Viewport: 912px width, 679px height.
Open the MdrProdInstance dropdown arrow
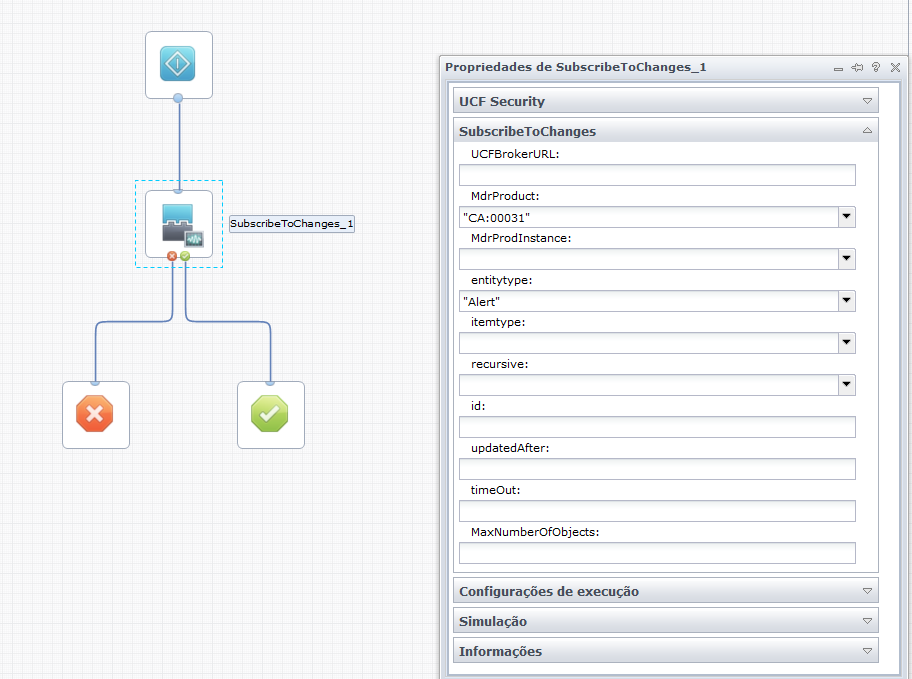coord(847,259)
